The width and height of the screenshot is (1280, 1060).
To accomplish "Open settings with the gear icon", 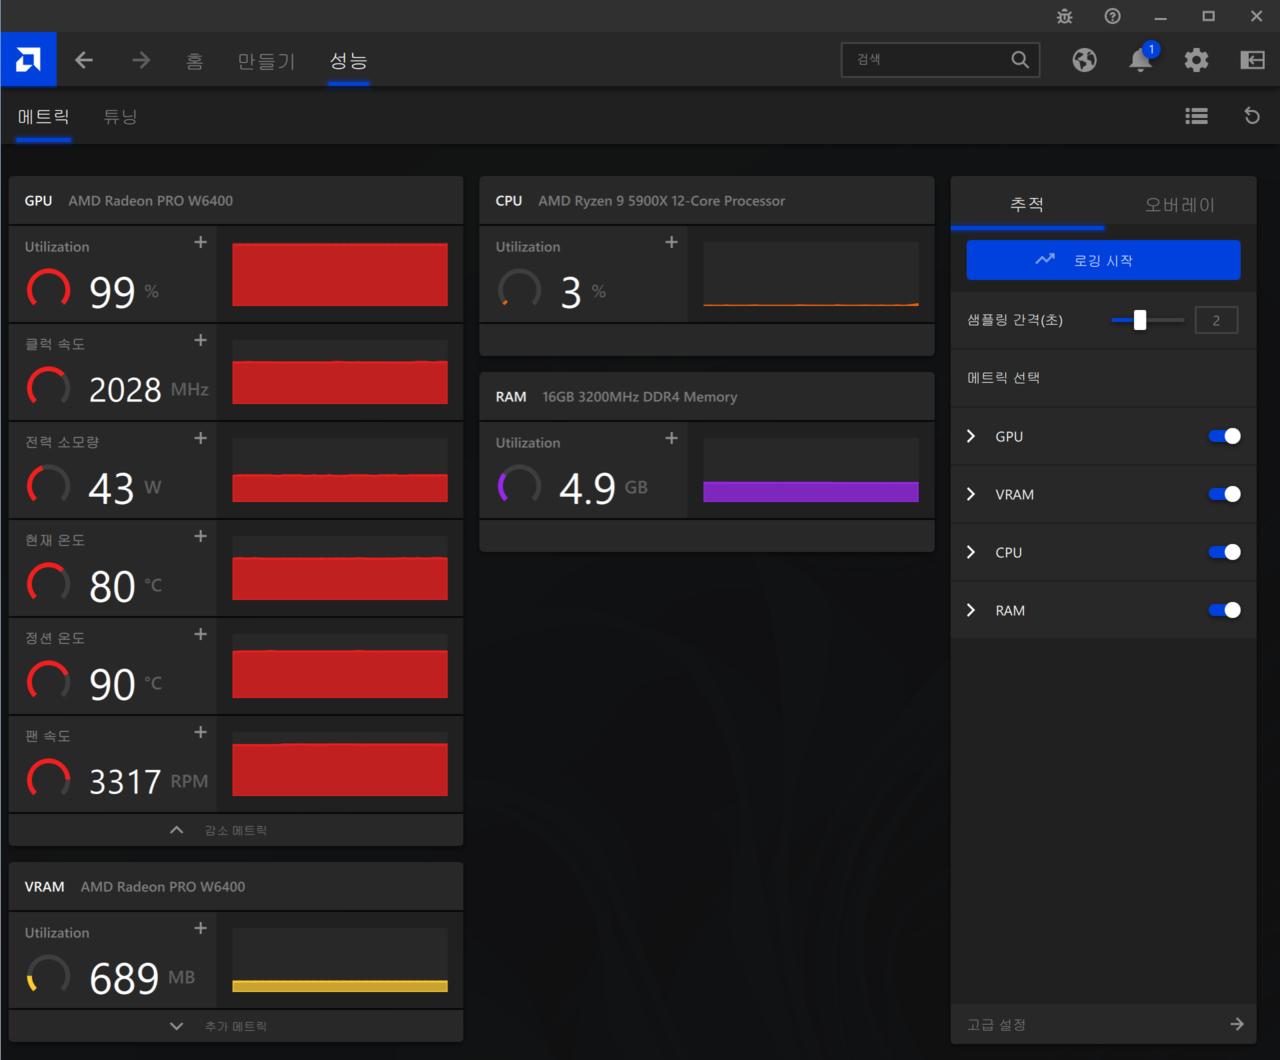I will pos(1196,60).
